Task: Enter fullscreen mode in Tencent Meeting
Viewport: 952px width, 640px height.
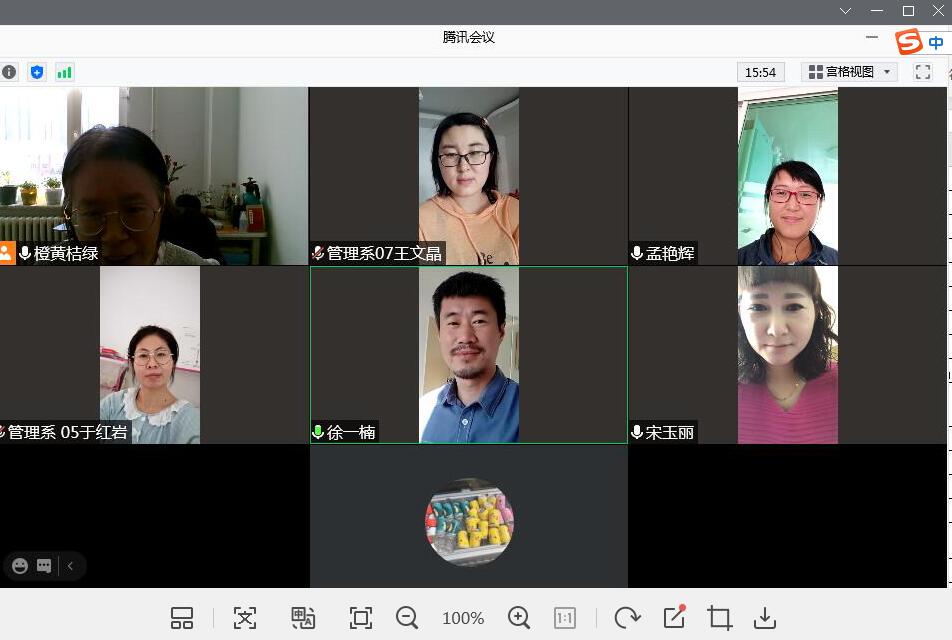Action: (x=923, y=72)
